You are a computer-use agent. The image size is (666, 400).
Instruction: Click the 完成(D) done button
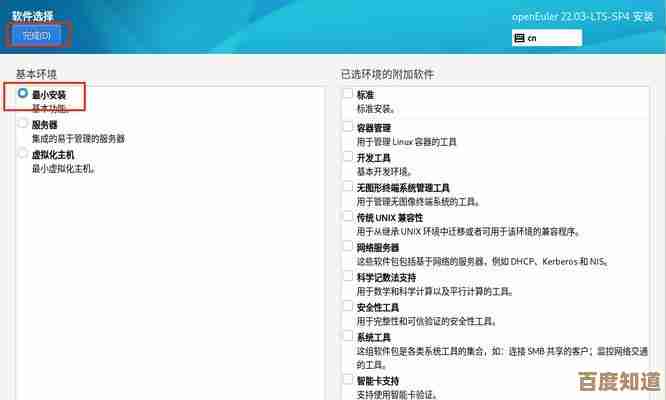pos(37,35)
